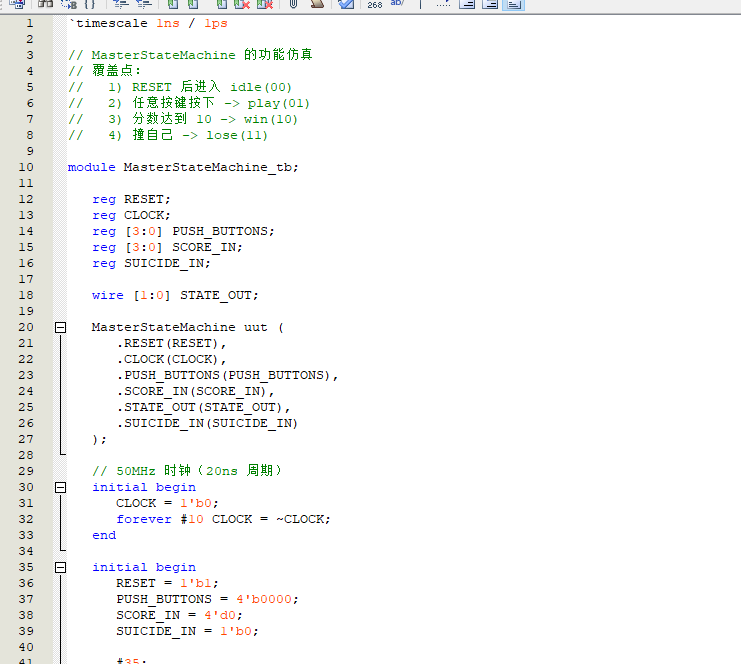Click the '.RESET(RESET),' port connection
Screen dimensions: 741x664
coord(172,344)
